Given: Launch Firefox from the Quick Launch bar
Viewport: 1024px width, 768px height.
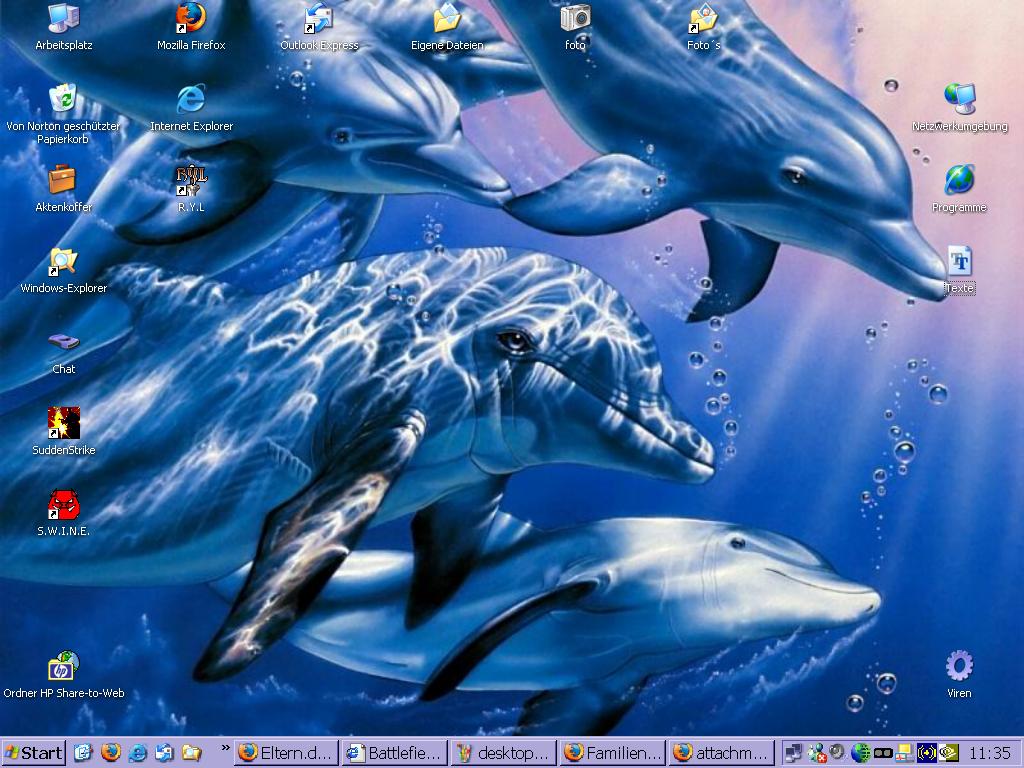Looking at the screenshot, I should (110, 753).
